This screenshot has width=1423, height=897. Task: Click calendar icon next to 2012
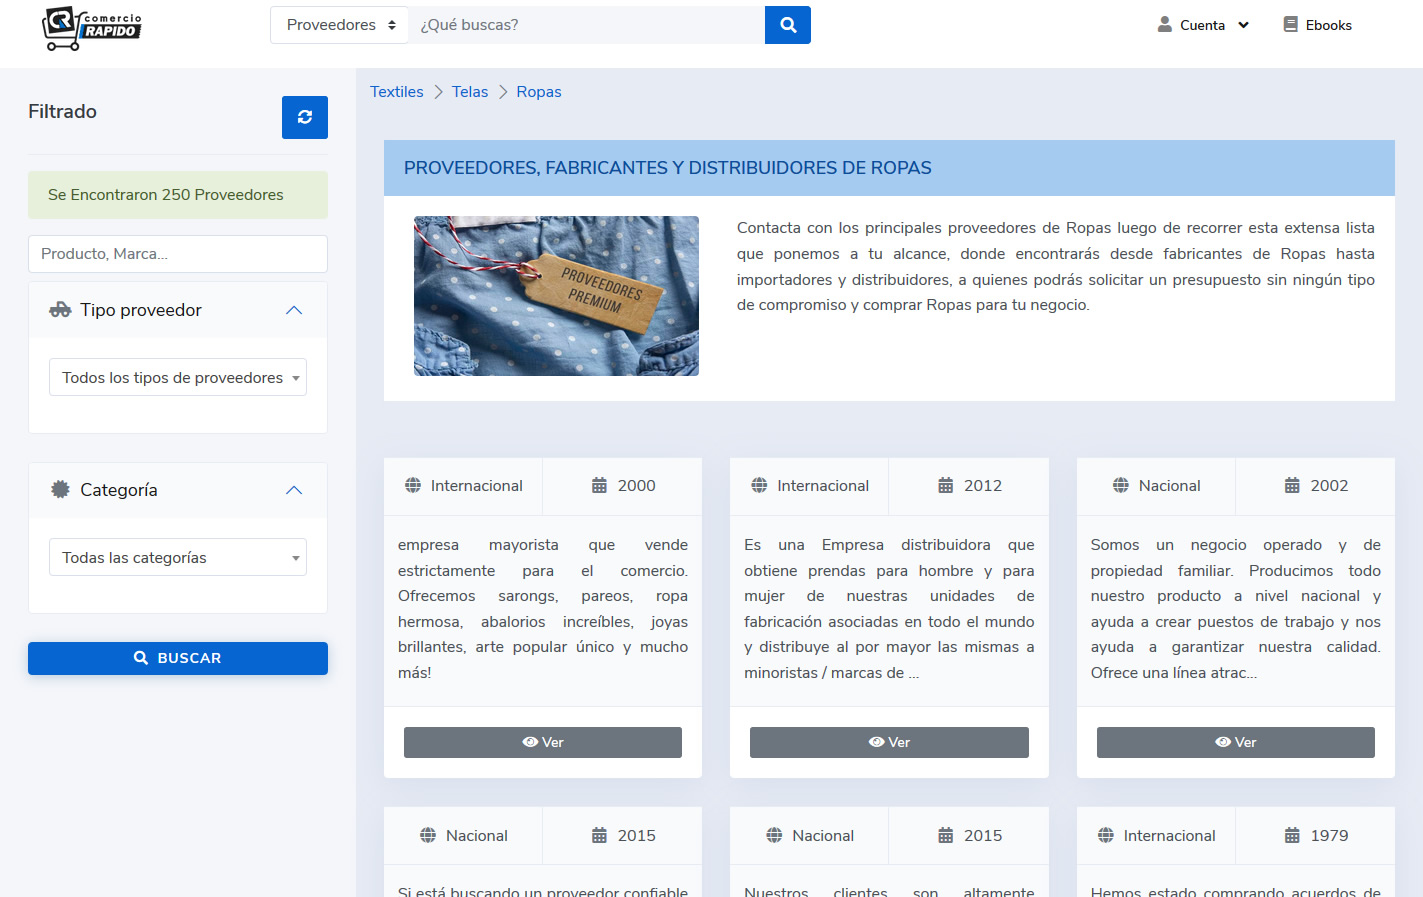pyautogui.click(x=945, y=486)
